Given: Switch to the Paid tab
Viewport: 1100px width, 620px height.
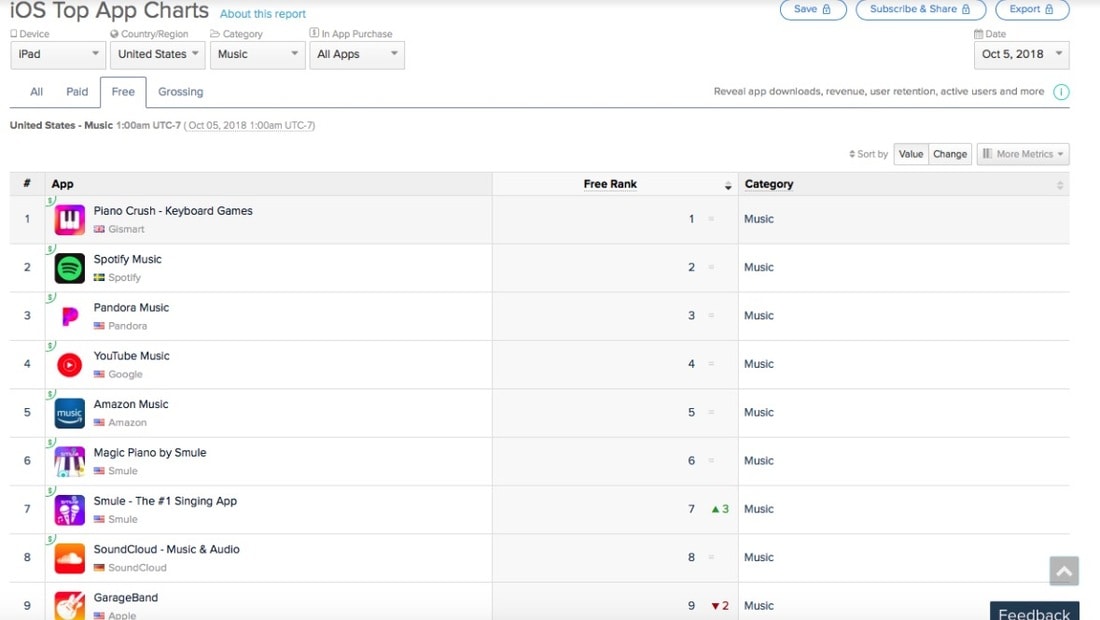Looking at the screenshot, I should pyautogui.click(x=77, y=92).
